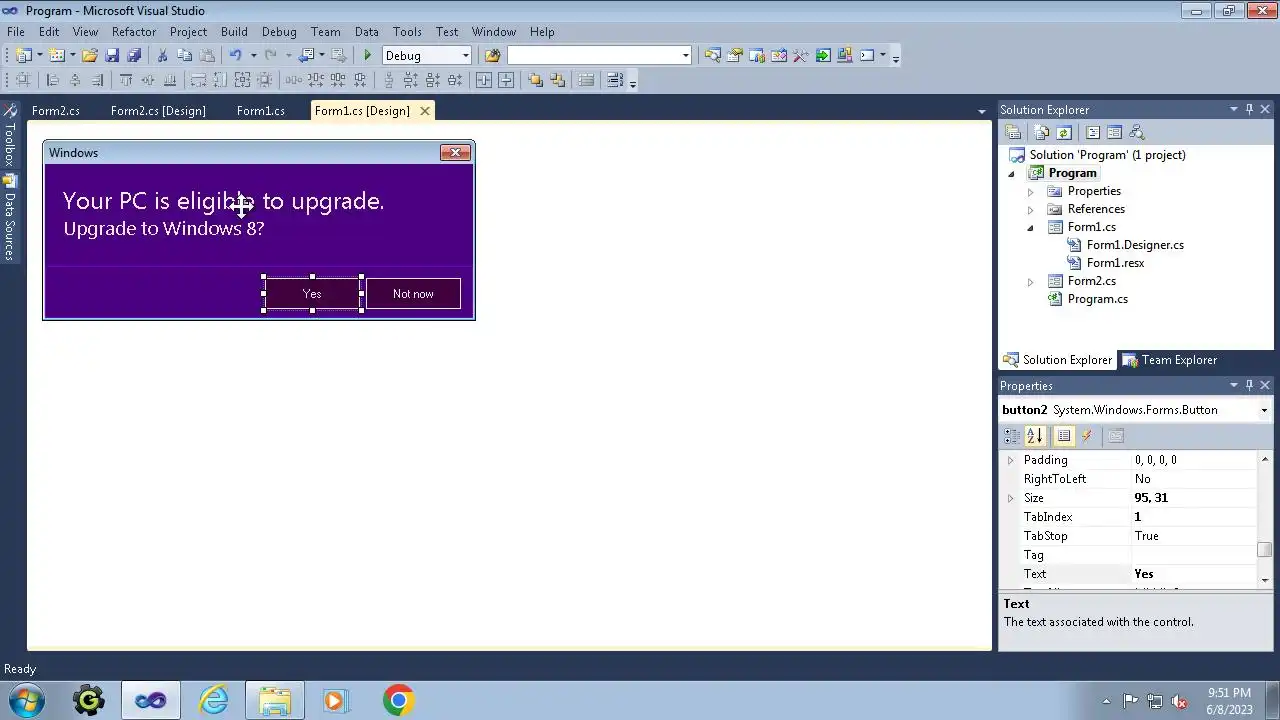Click the Copy icon in toolbar
This screenshot has height=720, width=1280.
pyautogui.click(x=184, y=56)
